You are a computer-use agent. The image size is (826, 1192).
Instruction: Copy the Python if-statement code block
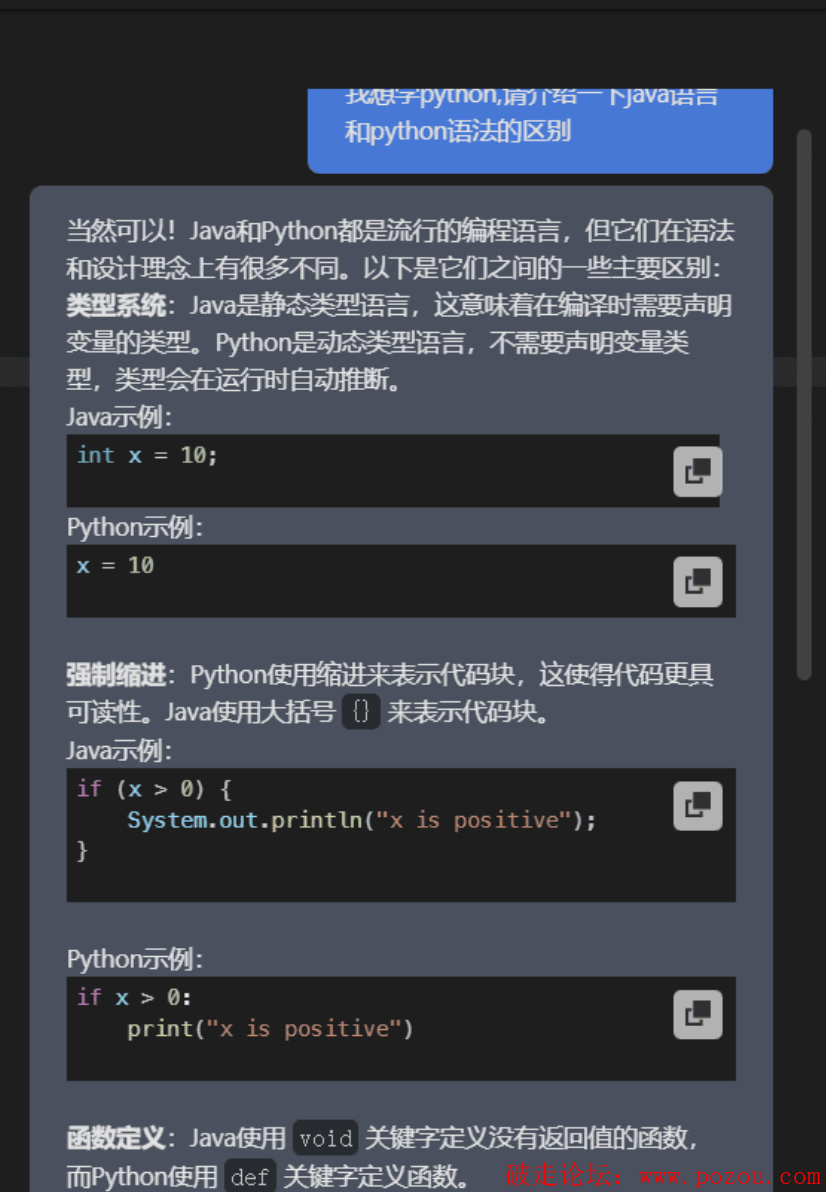point(697,1014)
